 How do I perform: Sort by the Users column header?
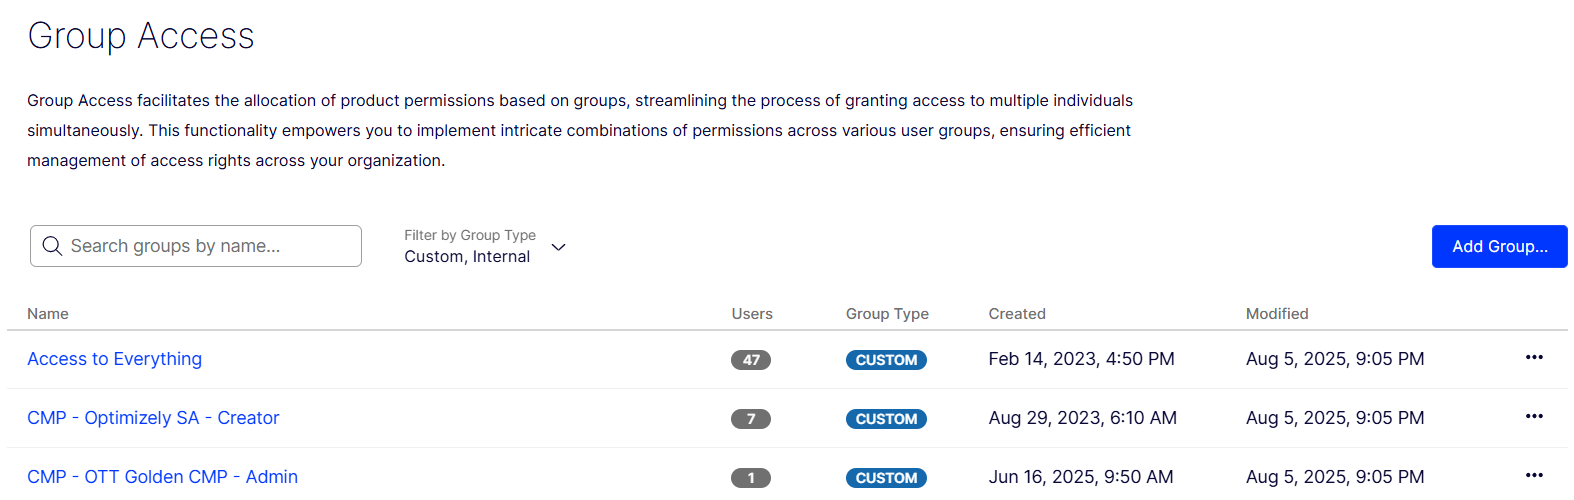(x=752, y=314)
